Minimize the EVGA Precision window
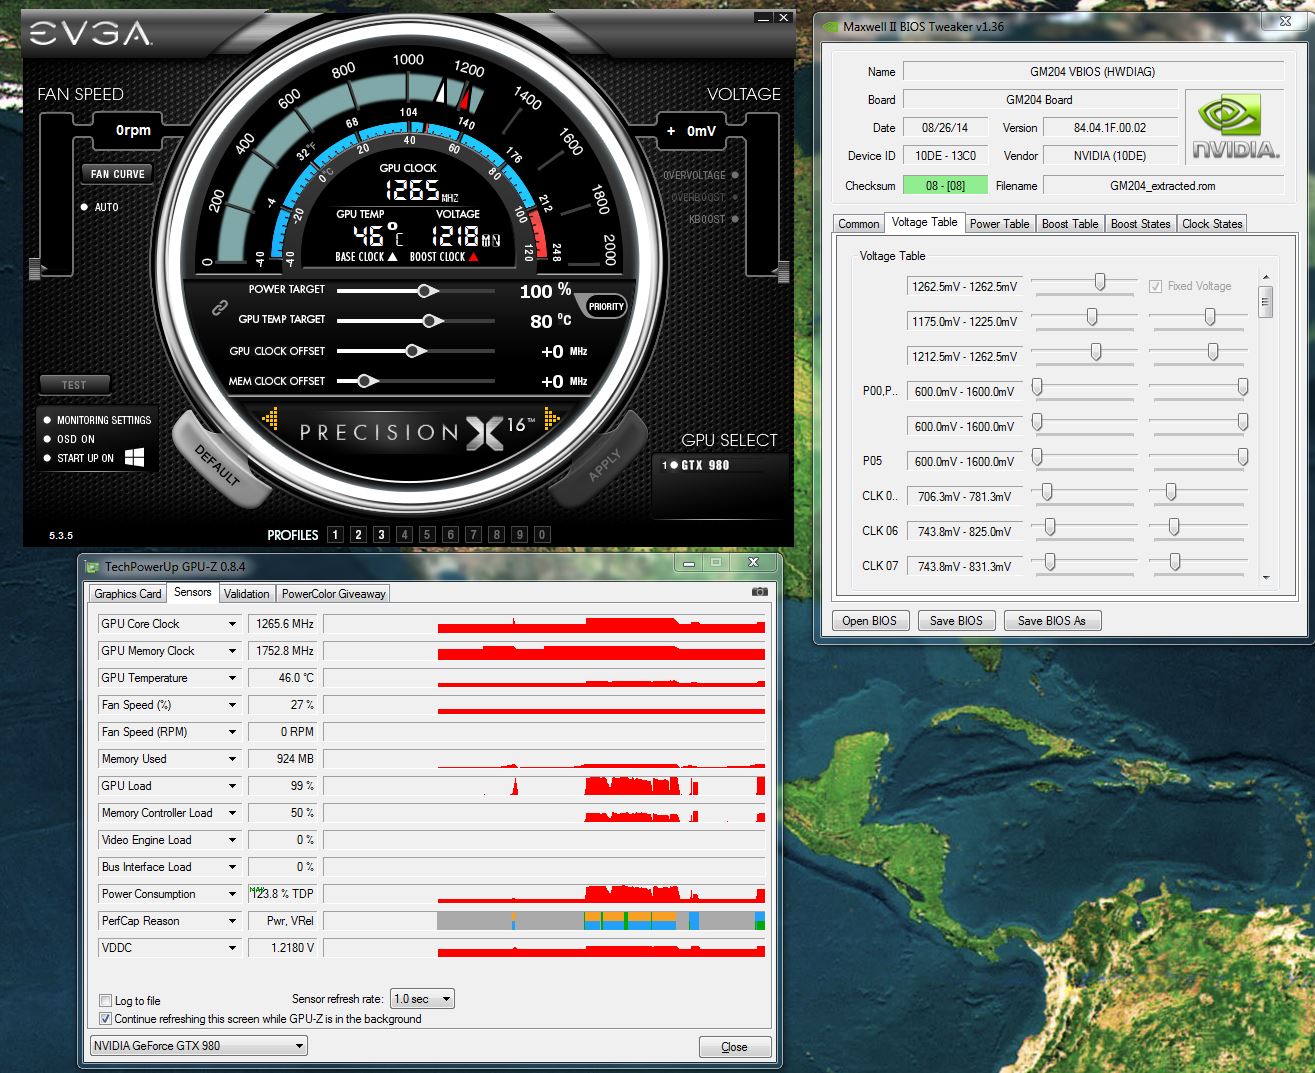The width and height of the screenshot is (1315, 1073). 764,18
